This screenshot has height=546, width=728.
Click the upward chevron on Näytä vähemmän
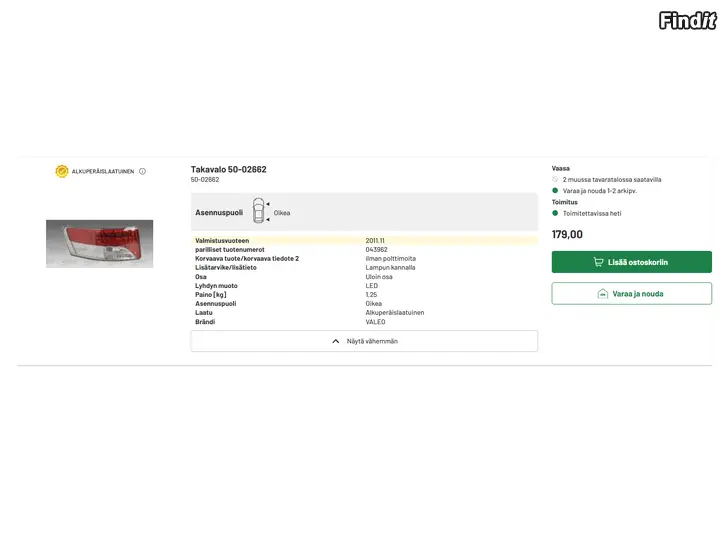[336, 341]
